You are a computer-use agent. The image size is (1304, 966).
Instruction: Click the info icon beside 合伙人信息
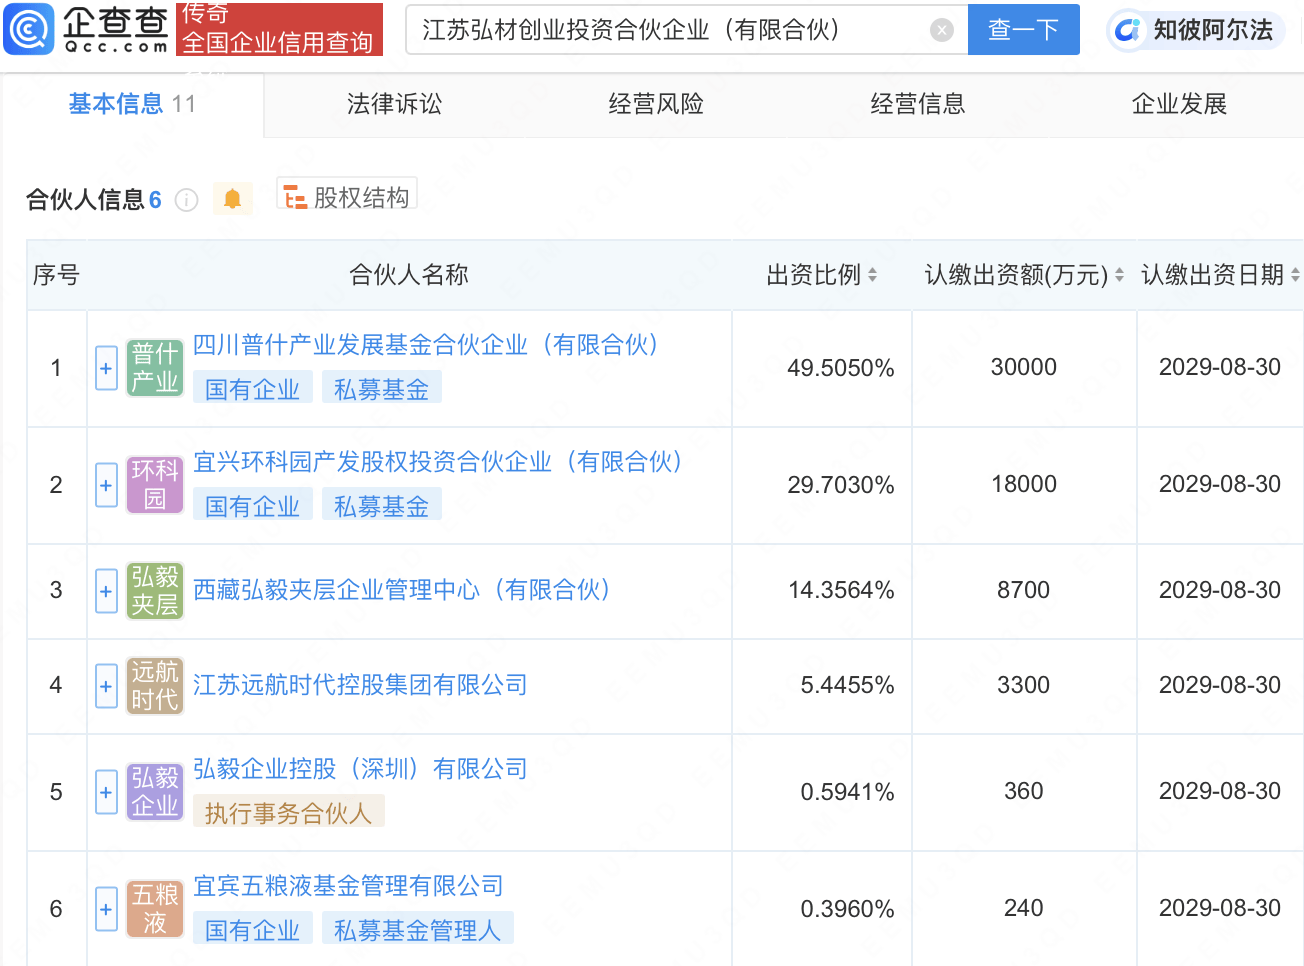[x=186, y=200]
